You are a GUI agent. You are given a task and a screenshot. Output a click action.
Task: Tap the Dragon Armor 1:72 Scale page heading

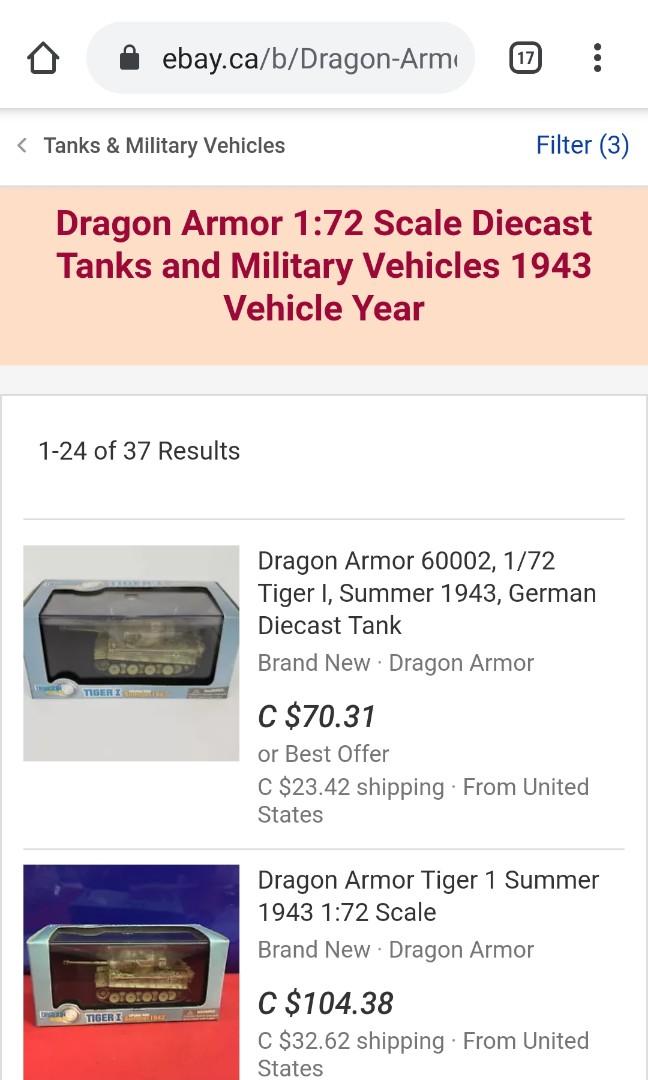[324, 265]
